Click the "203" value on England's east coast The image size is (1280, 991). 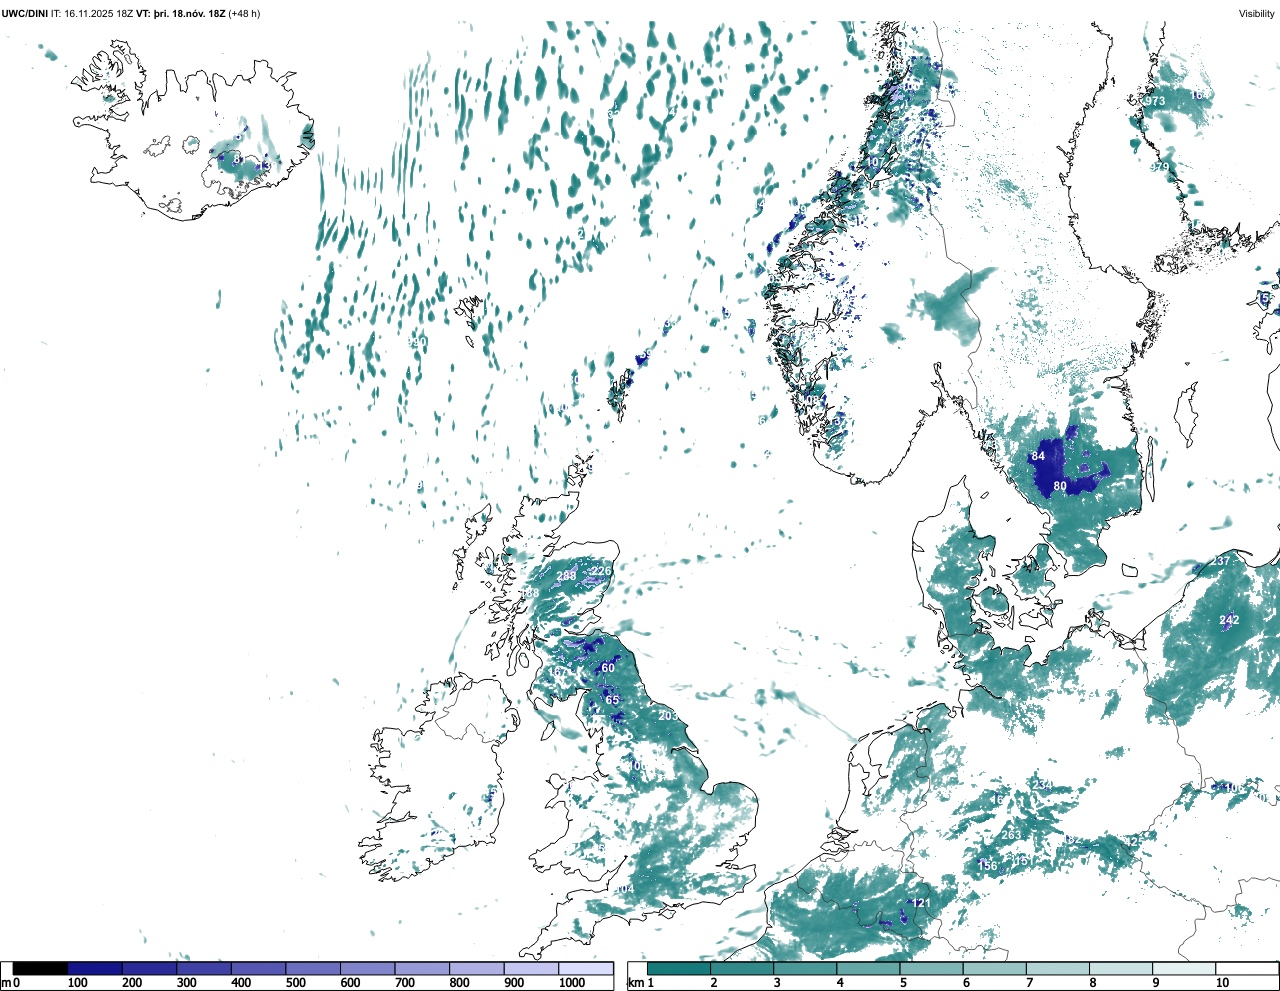tap(668, 716)
